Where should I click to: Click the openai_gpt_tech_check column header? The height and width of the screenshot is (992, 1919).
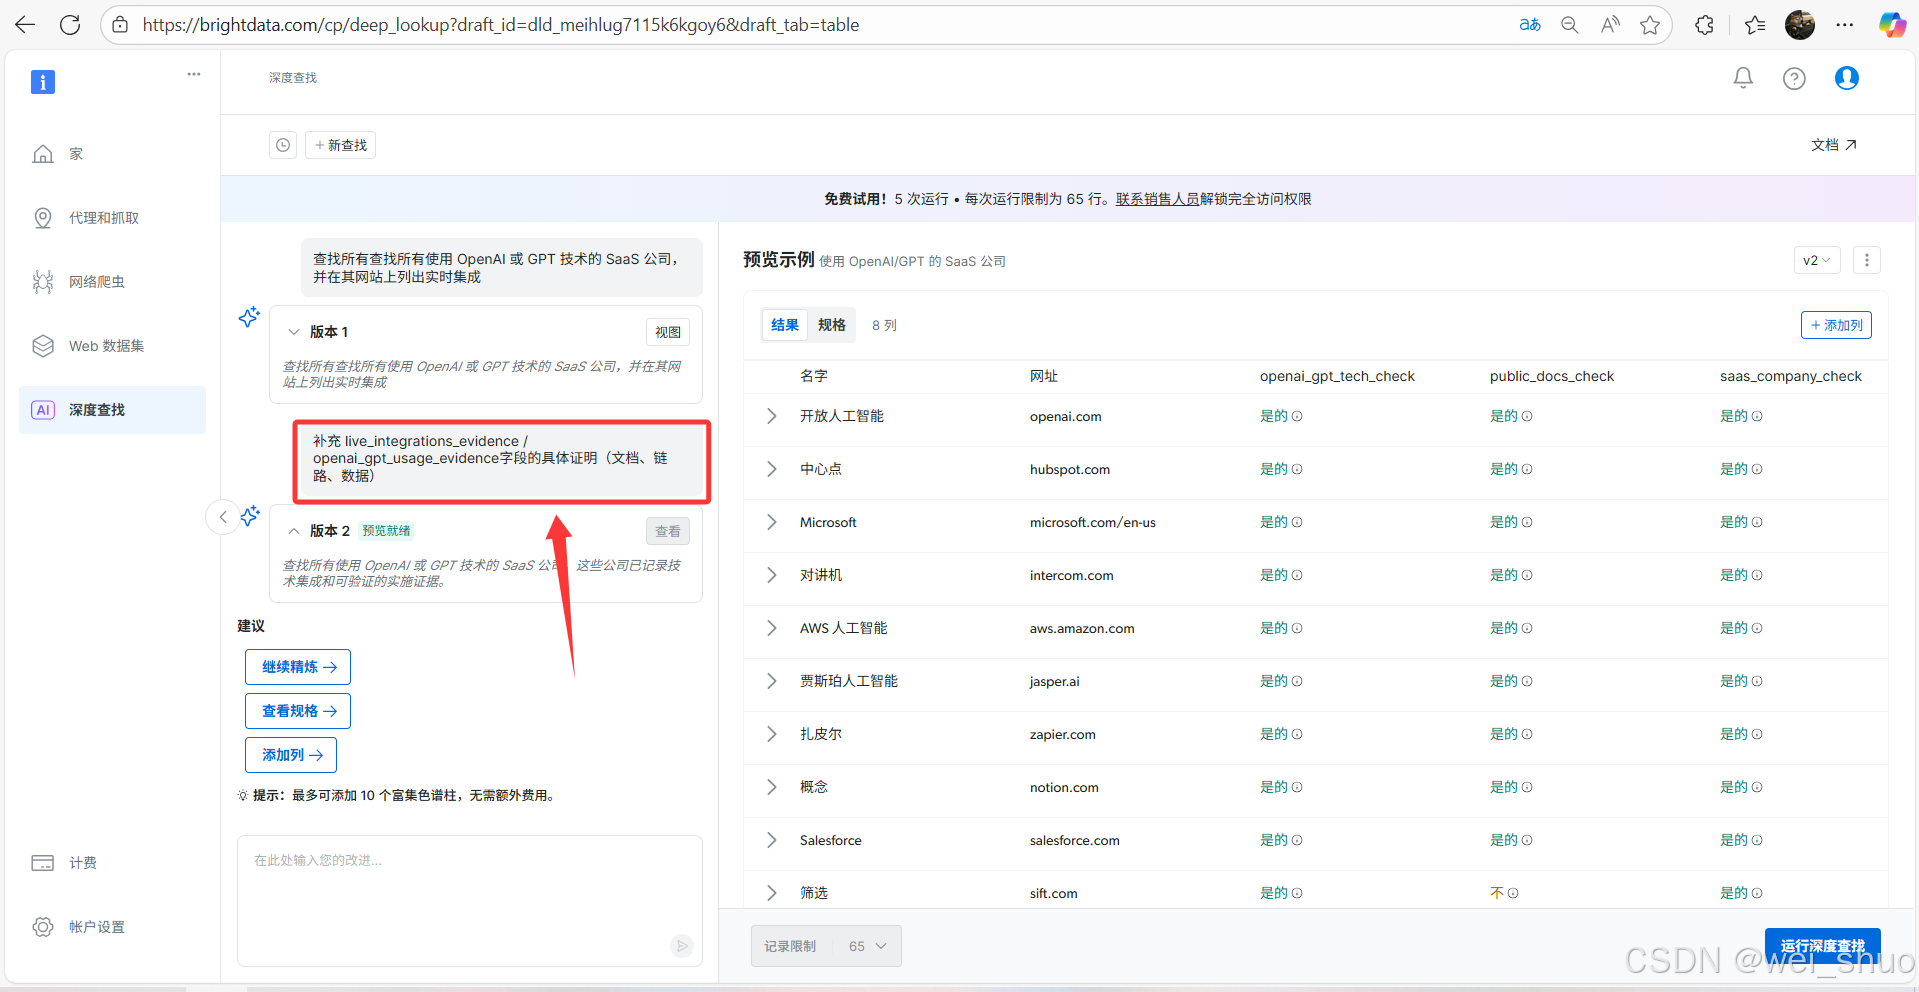pyautogui.click(x=1337, y=376)
